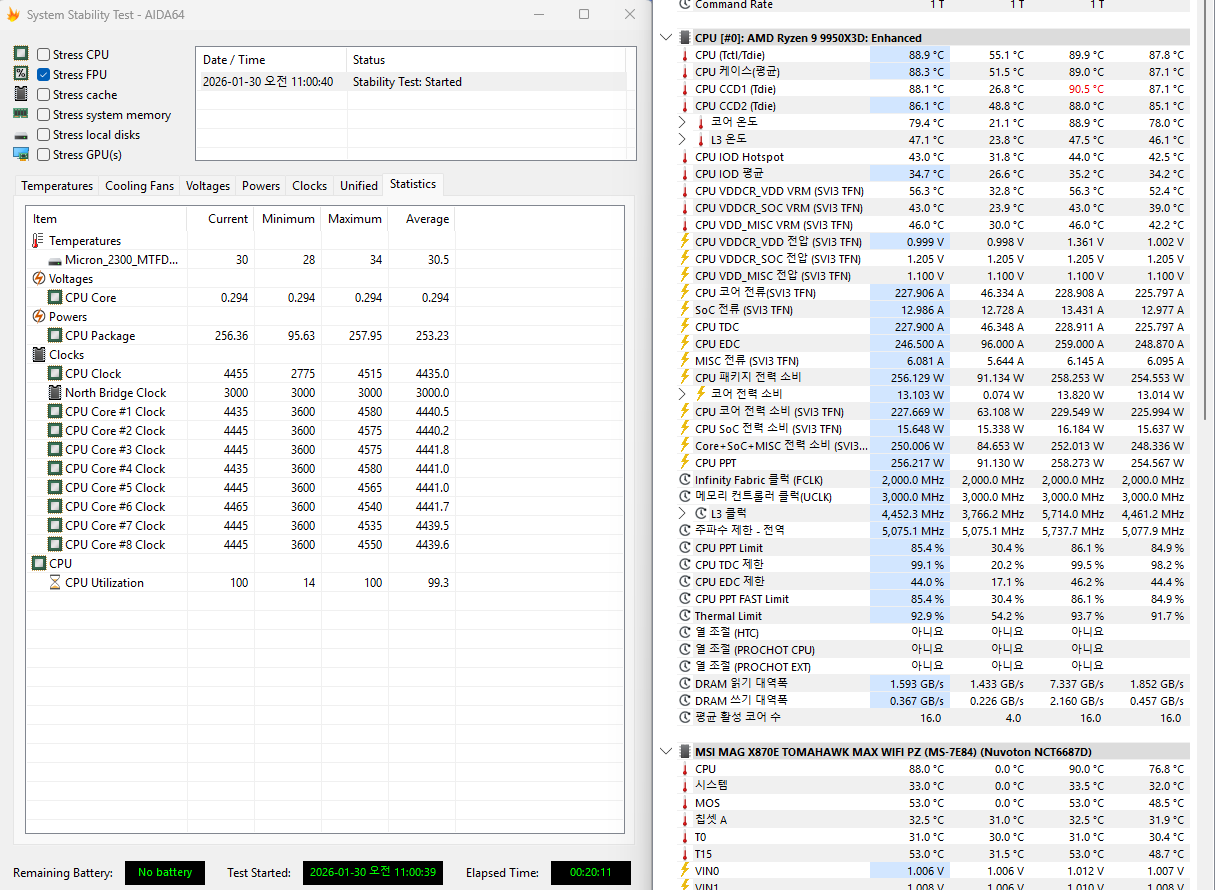
Task: Click the North Bridge Clock chip icon
Action: click(55, 393)
